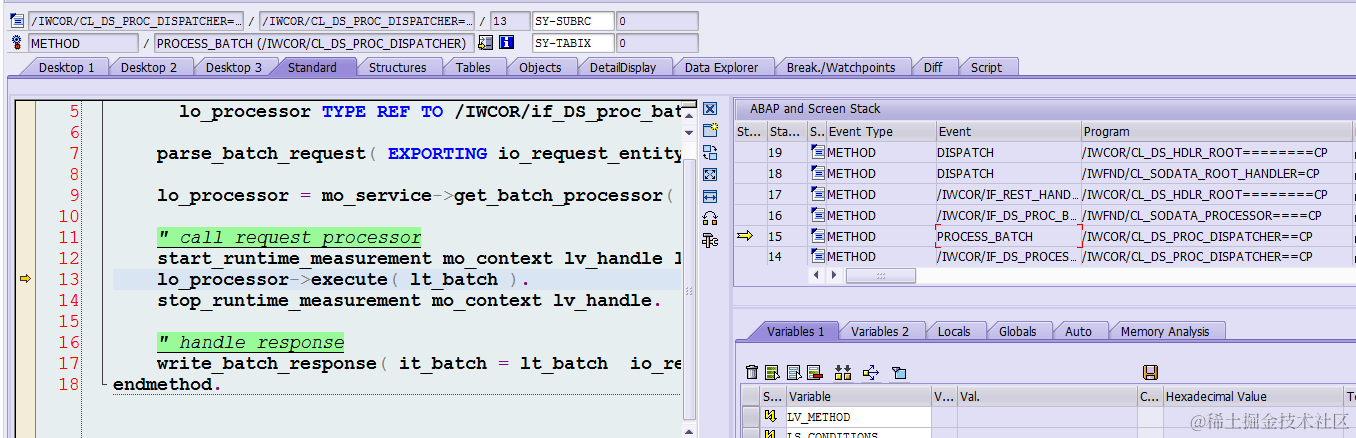Open the Tables tab

coord(473,67)
